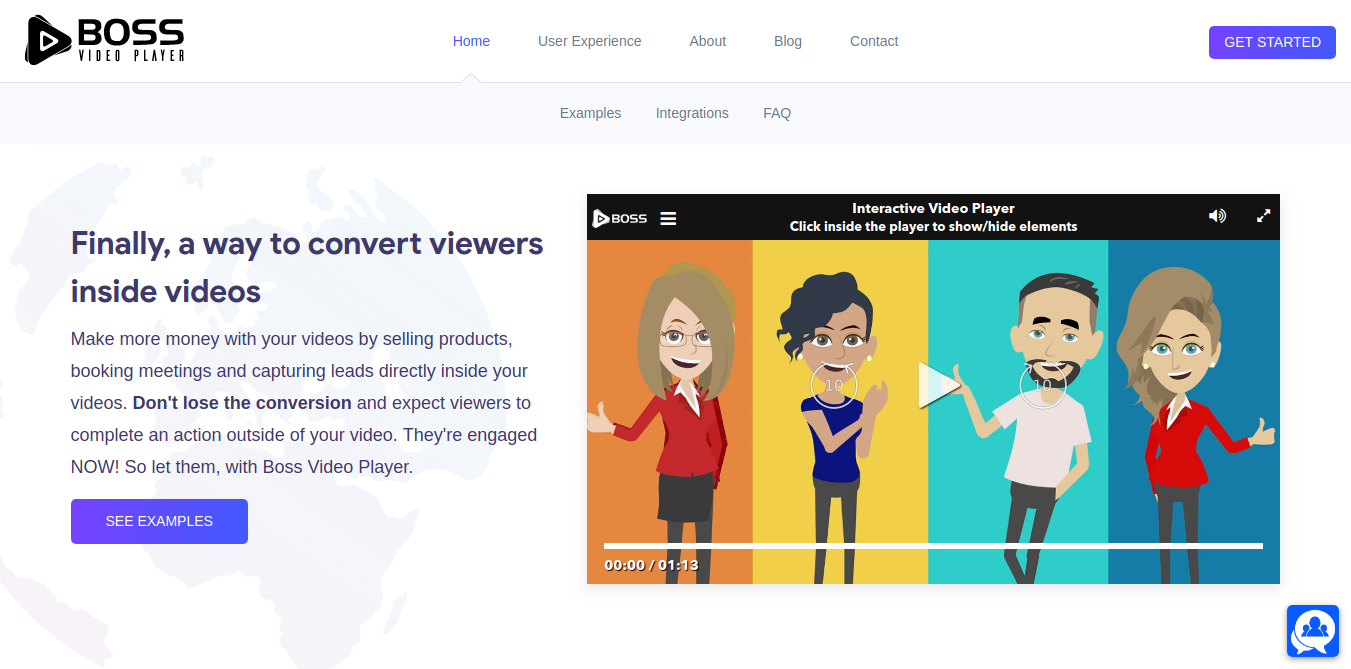View the FAQ submenu link
Image resolution: width=1351 pixels, height=669 pixels.
776,113
